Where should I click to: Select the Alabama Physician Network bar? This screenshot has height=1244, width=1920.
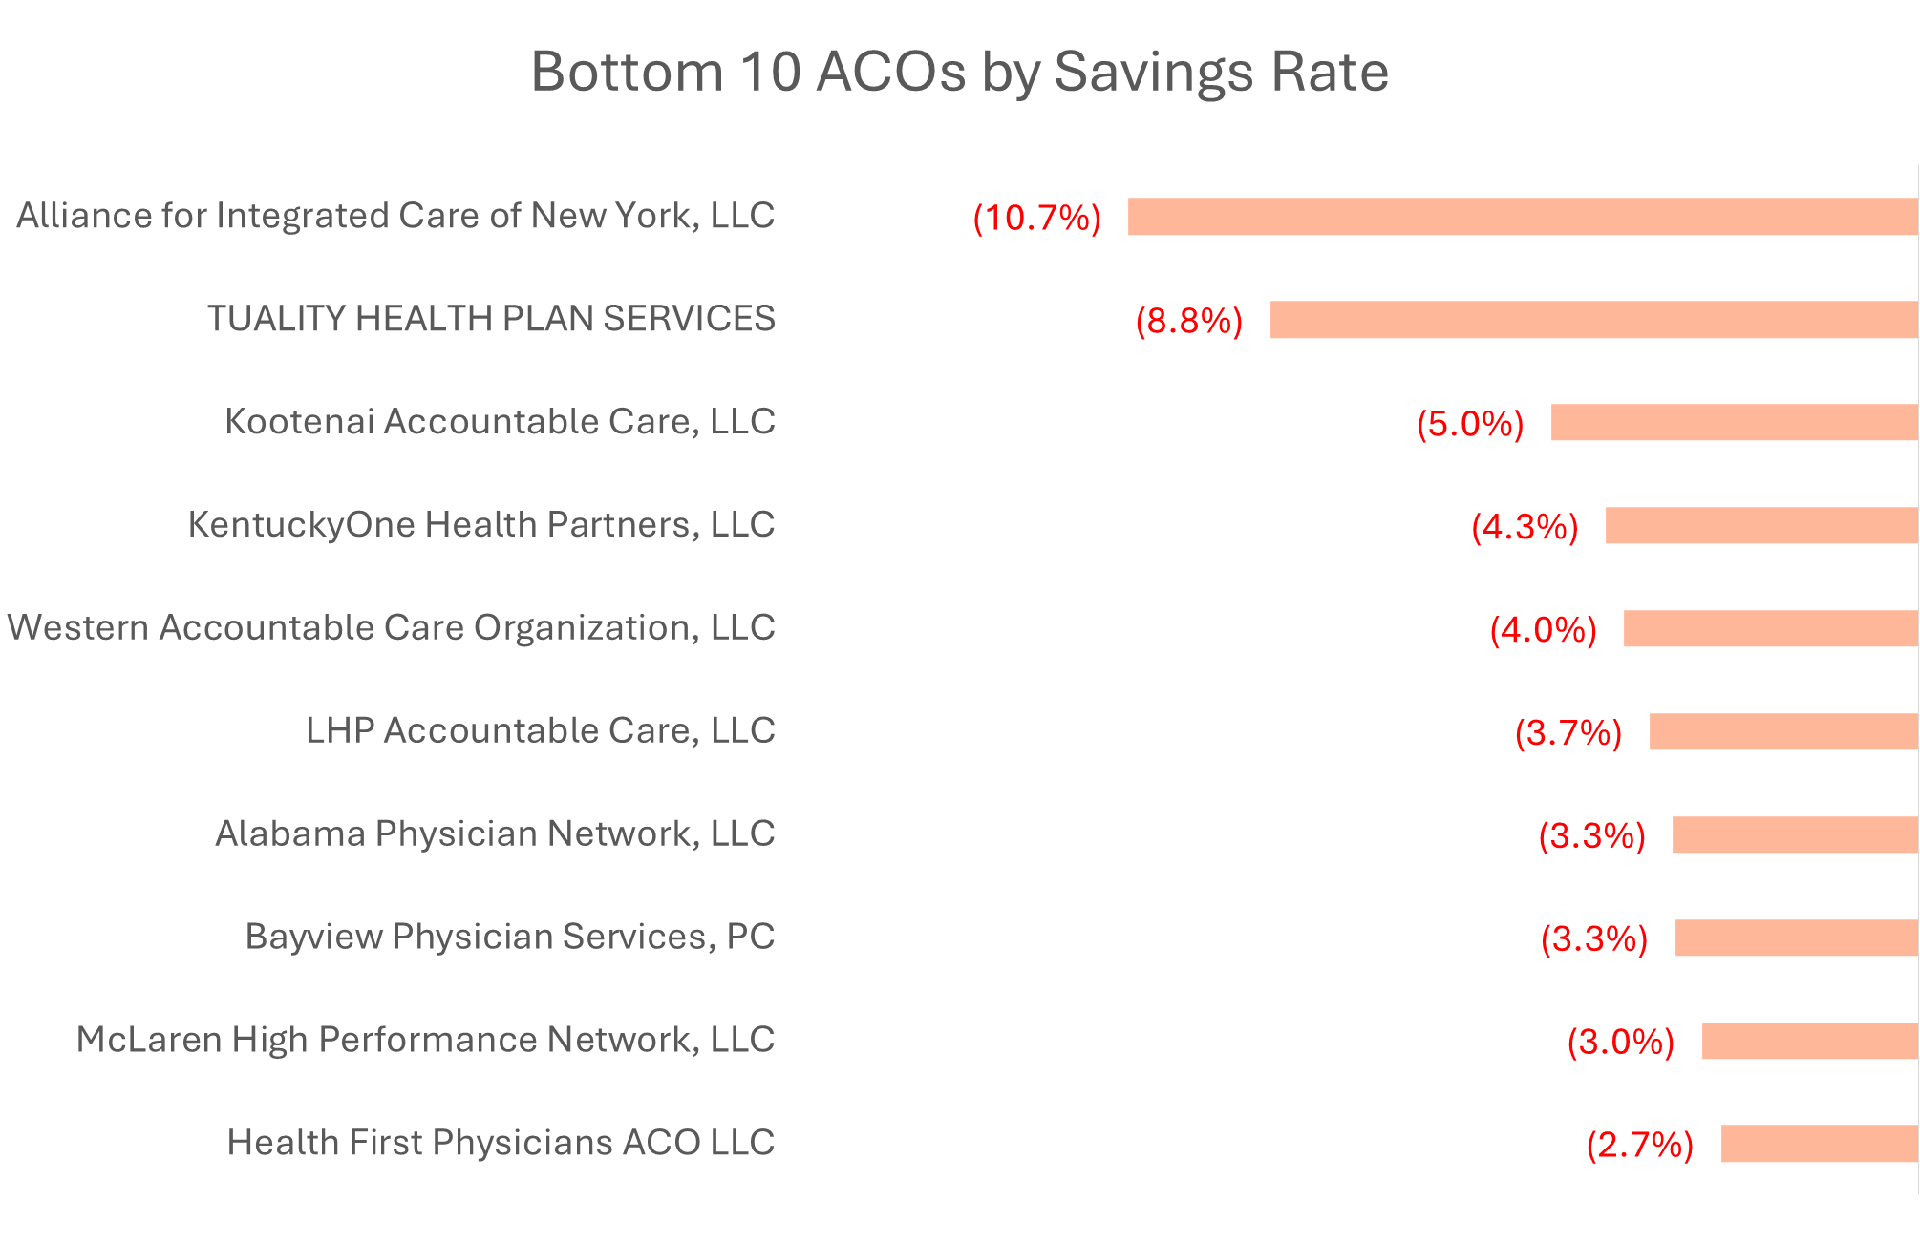click(x=1795, y=834)
